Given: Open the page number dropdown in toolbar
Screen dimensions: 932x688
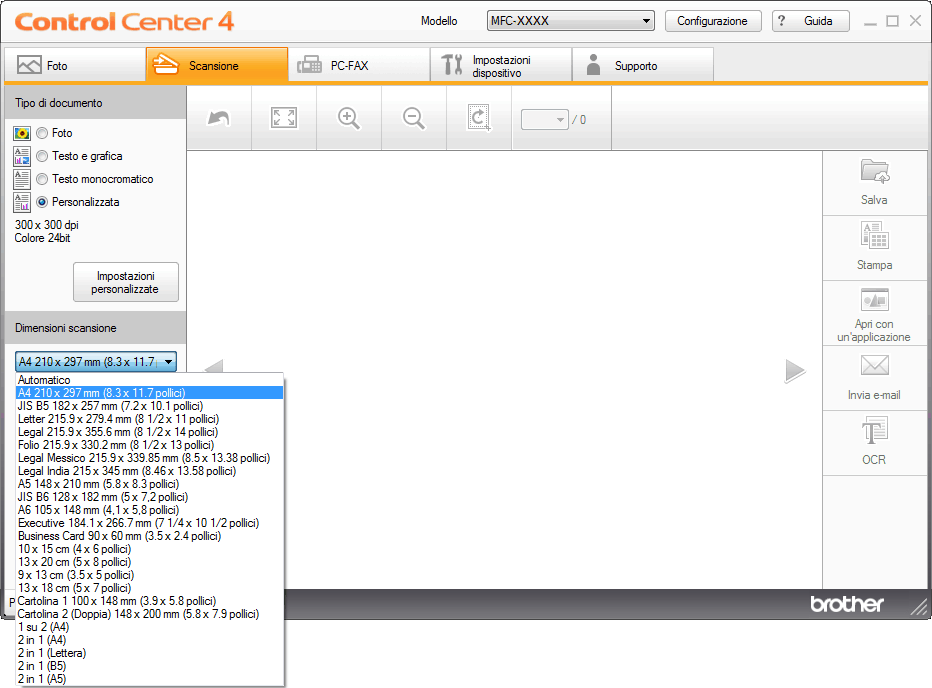Looking at the screenshot, I should [544, 120].
